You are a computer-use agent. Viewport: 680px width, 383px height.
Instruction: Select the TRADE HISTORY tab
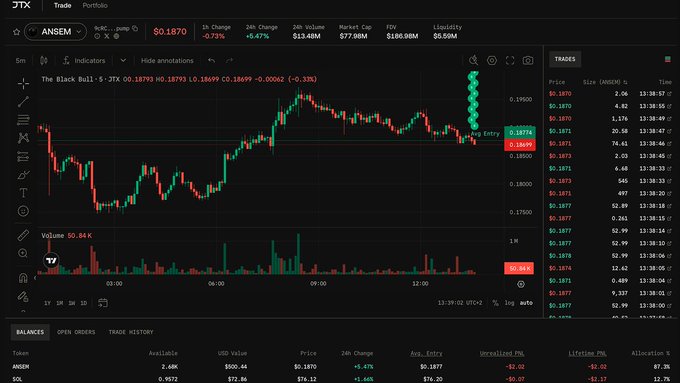(131, 332)
